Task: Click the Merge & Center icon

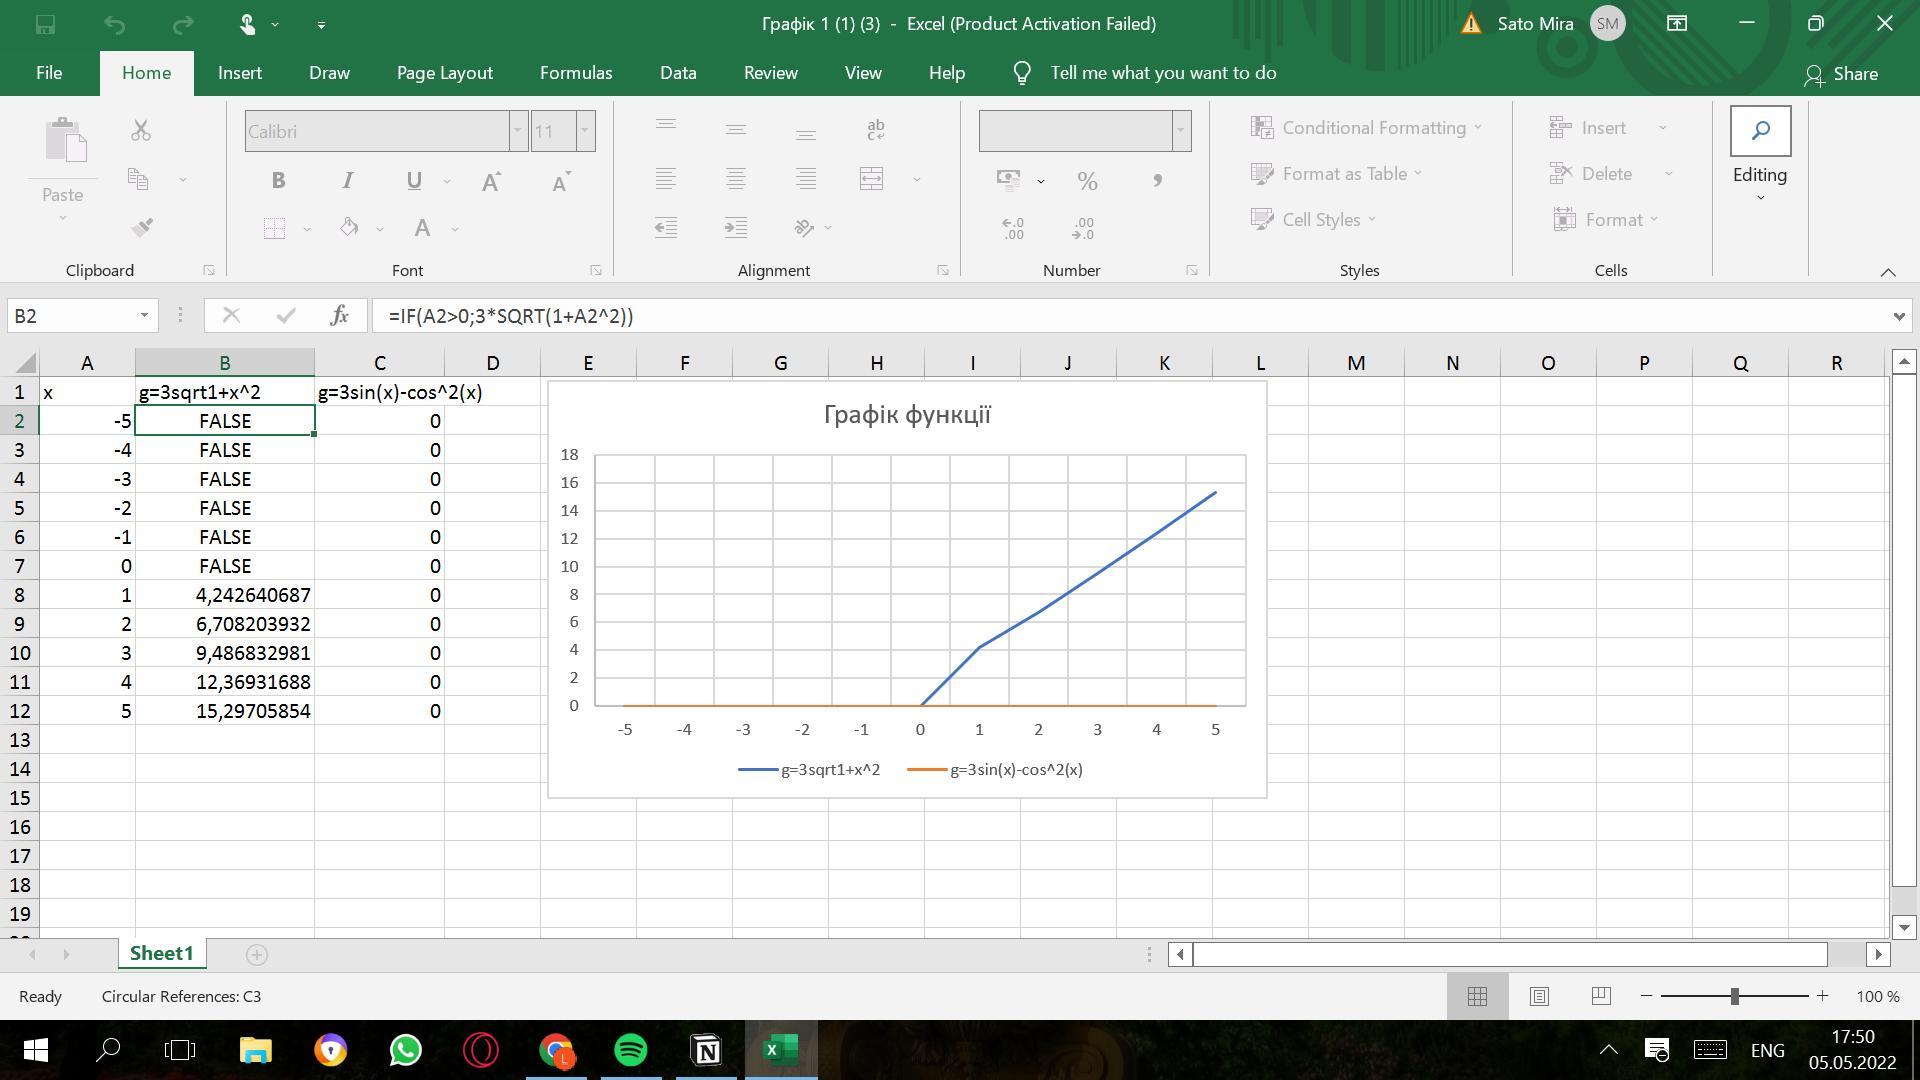Action: [x=872, y=179]
